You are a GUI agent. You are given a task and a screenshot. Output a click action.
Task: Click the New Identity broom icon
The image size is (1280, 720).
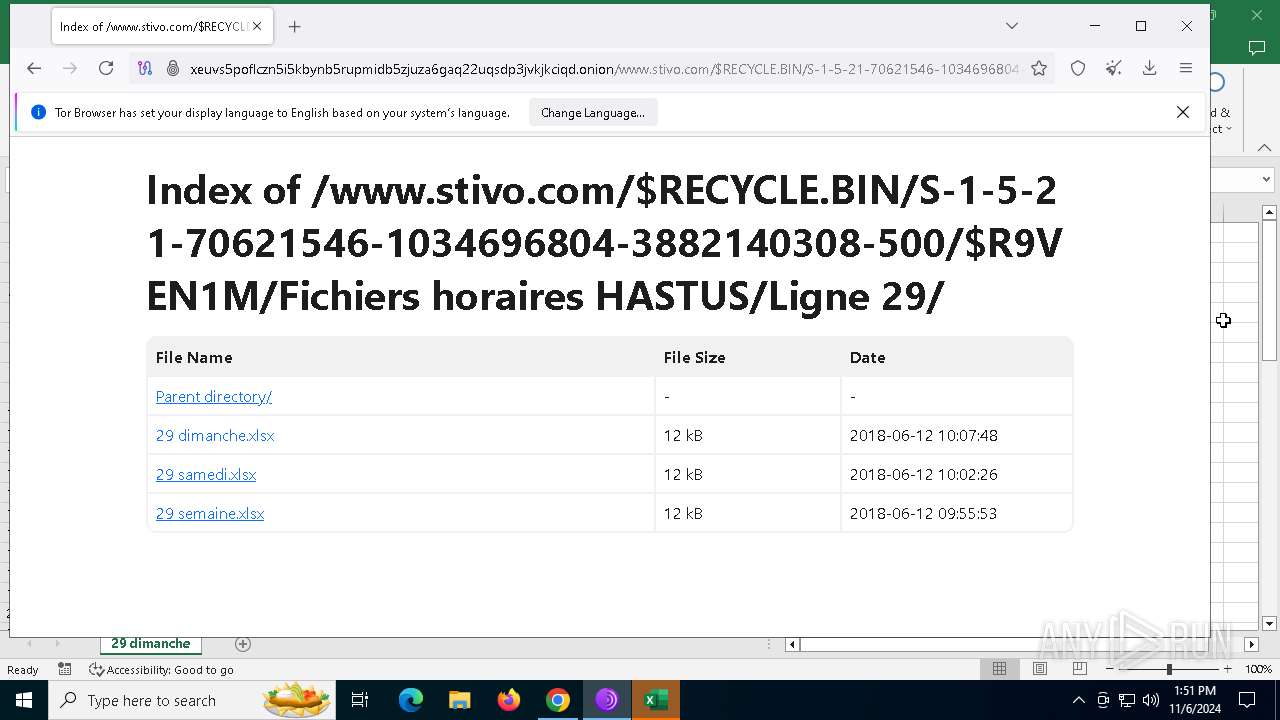tap(1114, 68)
